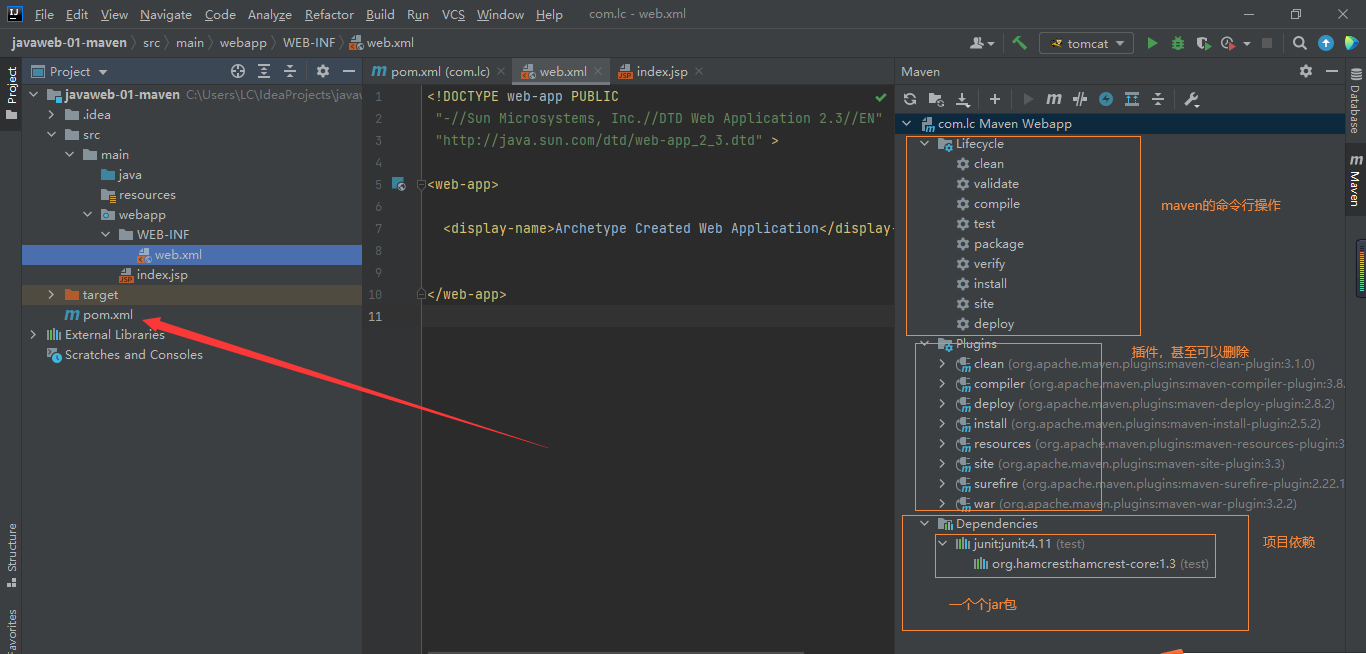Select pom.xml in project tree
This screenshot has height=654, width=1366.
108,315
